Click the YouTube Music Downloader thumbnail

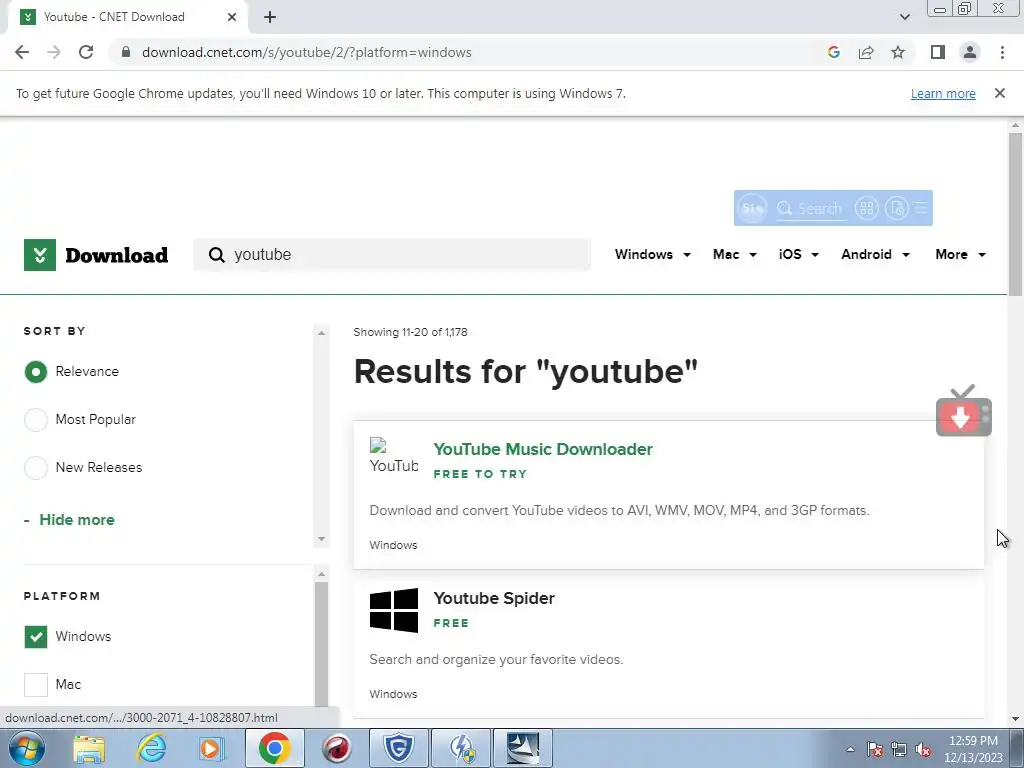point(394,456)
